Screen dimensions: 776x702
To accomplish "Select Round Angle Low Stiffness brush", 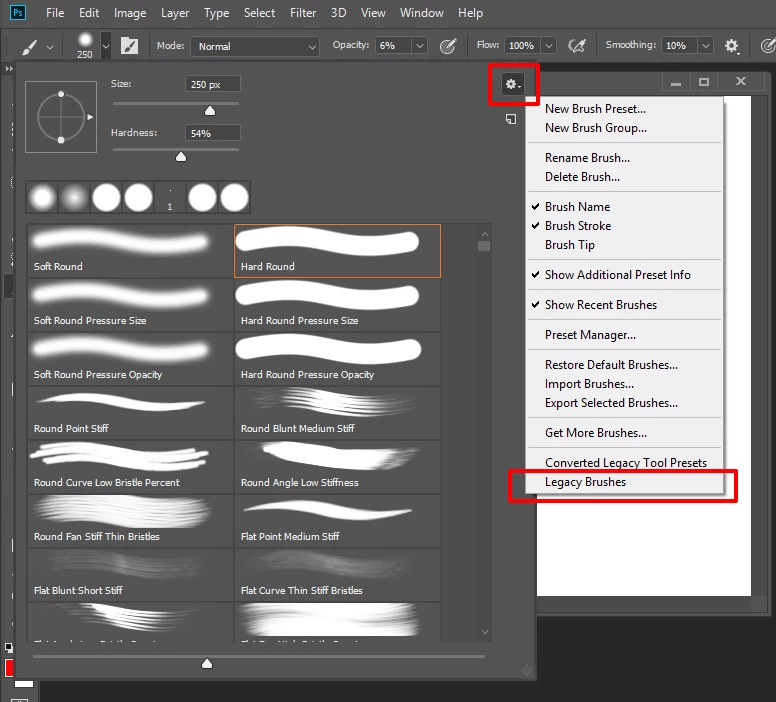I will (x=338, y=467).
